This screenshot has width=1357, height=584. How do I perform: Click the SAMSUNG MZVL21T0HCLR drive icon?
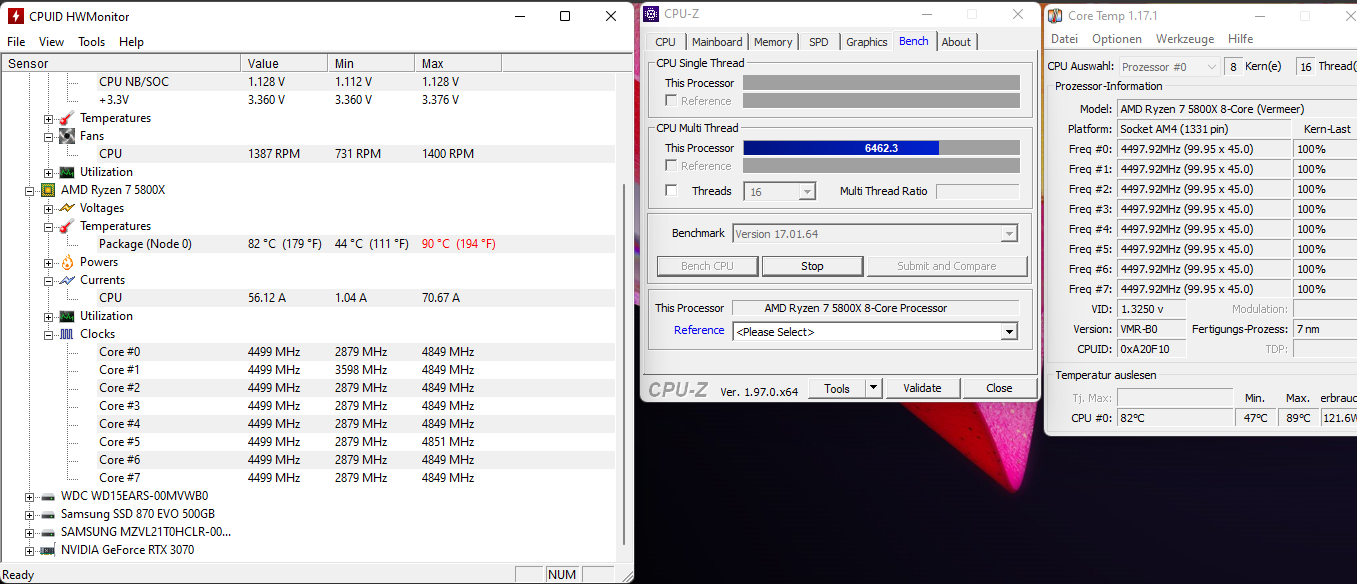pos(47,532)
